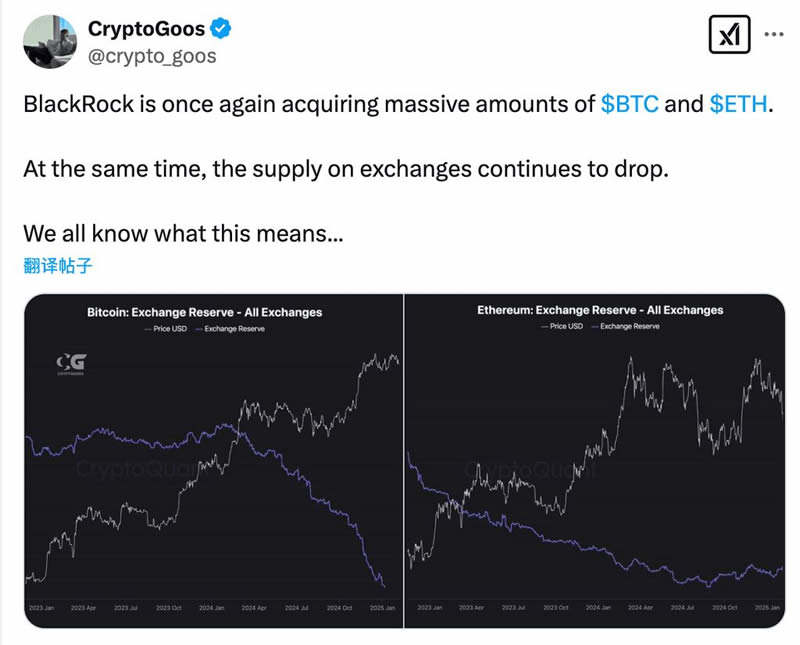This screenshot has height=645, width=800.
Task: Click the 2023 Jan label on Ethereum chart
Action: (x=430, y=608)
